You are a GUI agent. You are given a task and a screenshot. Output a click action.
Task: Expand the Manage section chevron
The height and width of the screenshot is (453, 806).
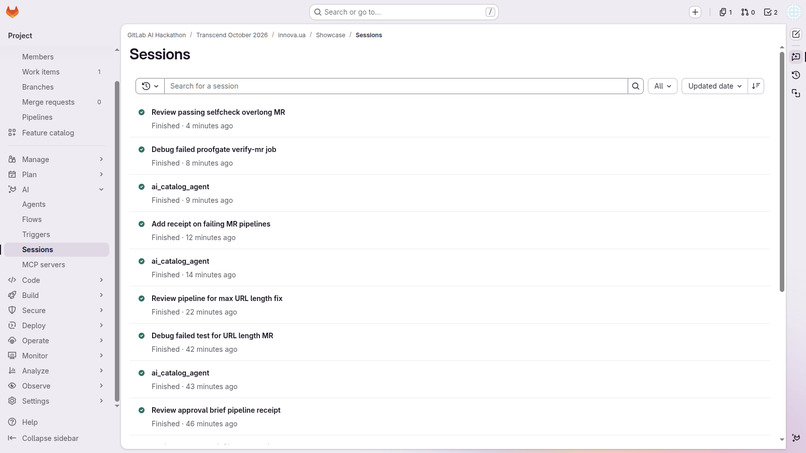(101, 159)
